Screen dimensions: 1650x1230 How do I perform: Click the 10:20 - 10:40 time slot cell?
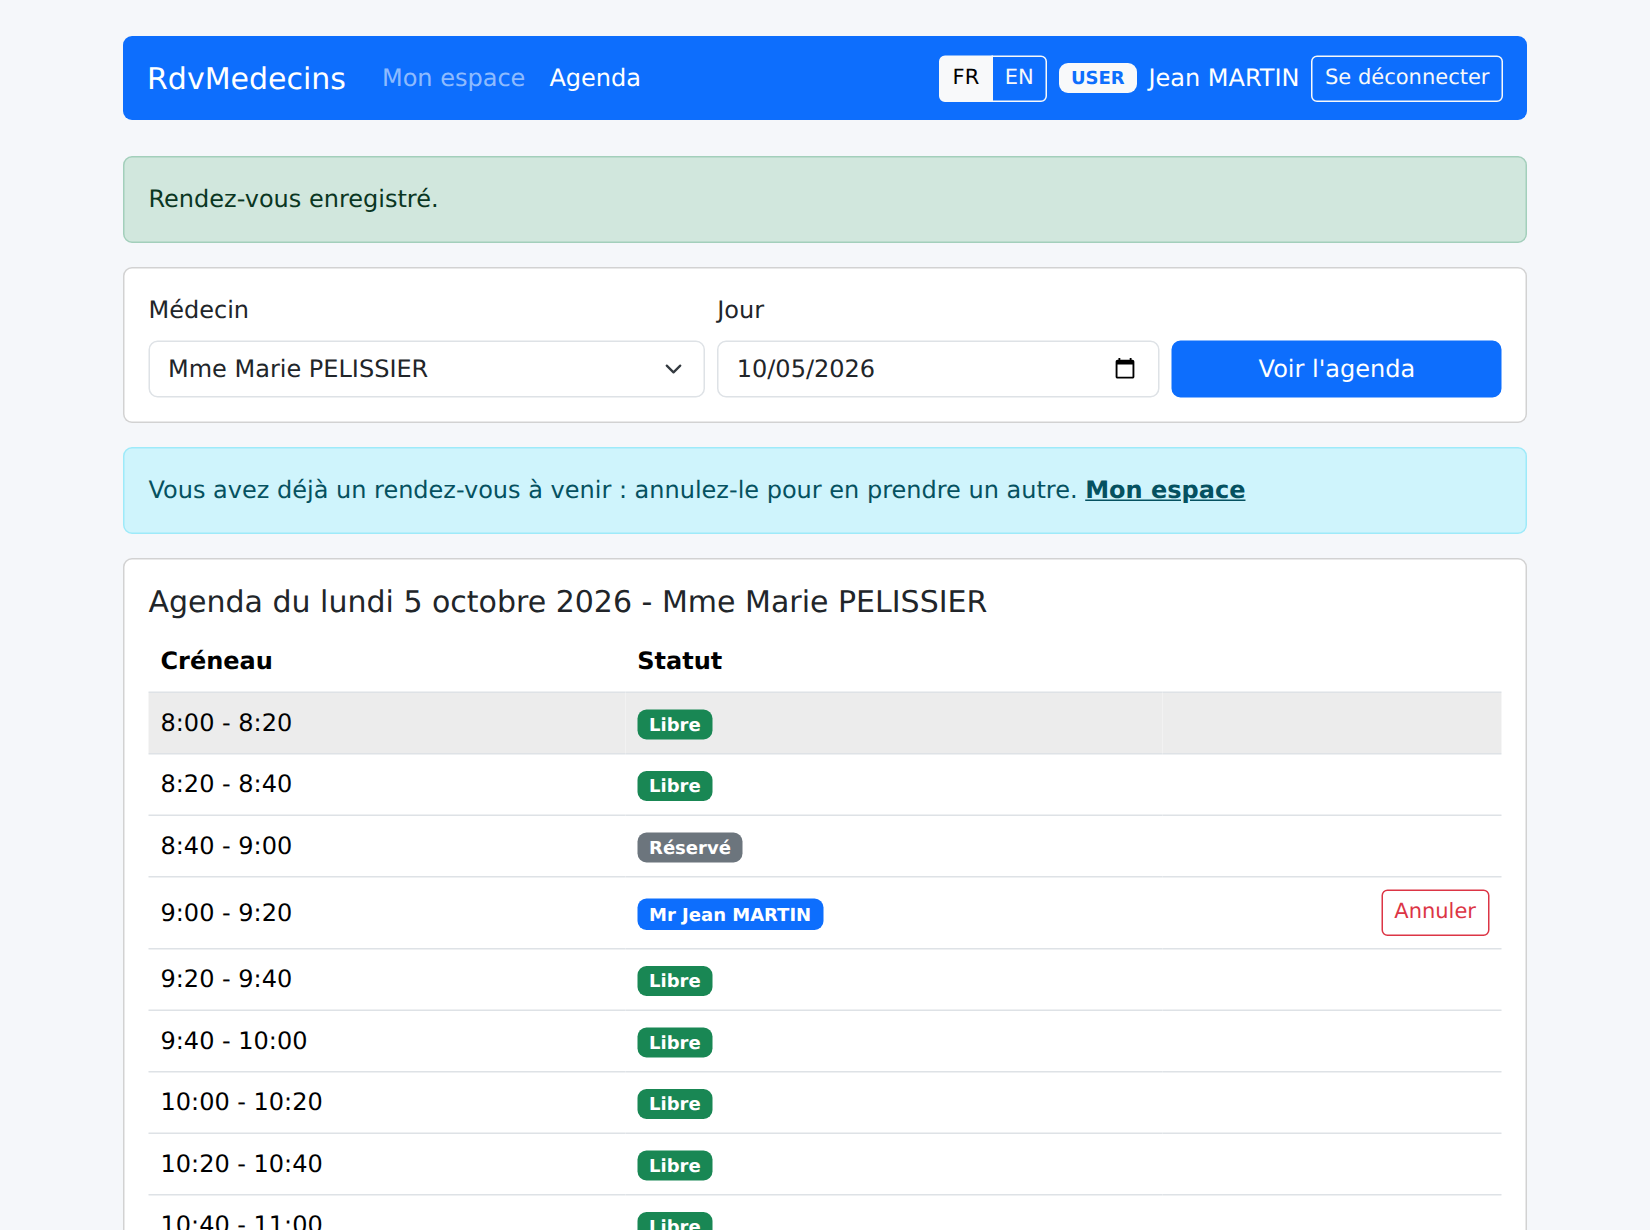[387, 1164]
